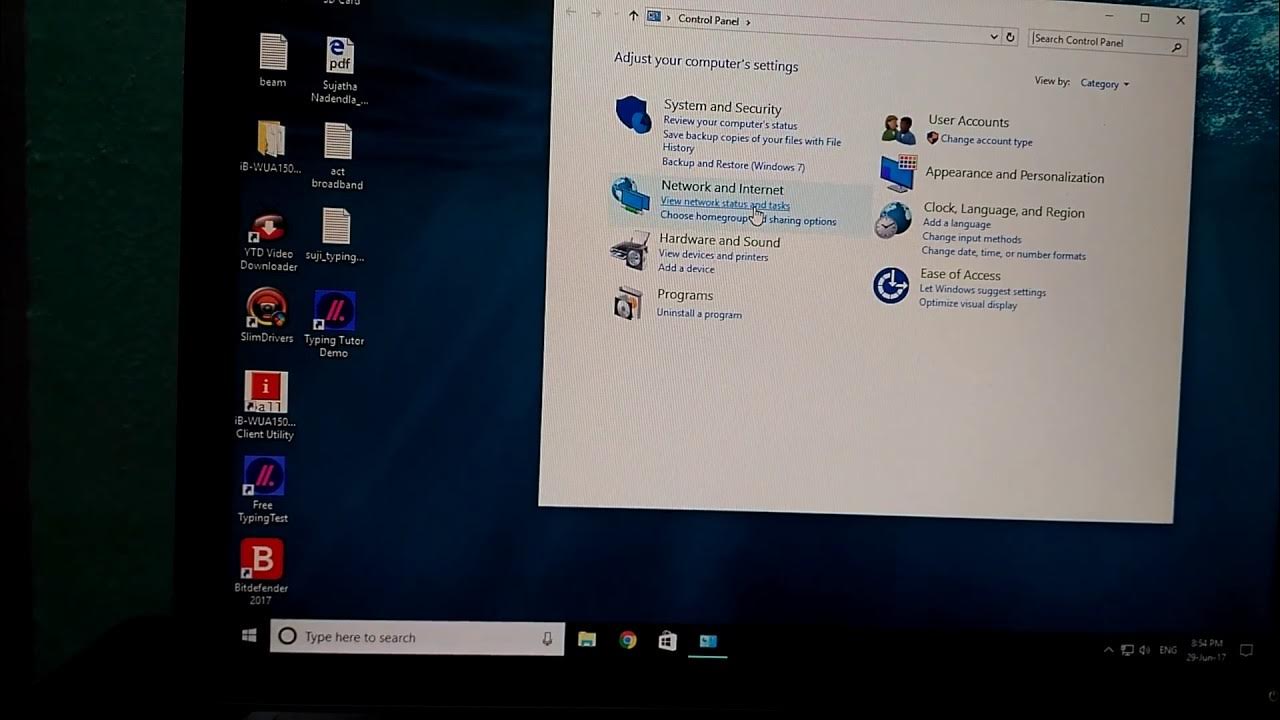Open the Network and Internet globe icon

tap(630, 196)
